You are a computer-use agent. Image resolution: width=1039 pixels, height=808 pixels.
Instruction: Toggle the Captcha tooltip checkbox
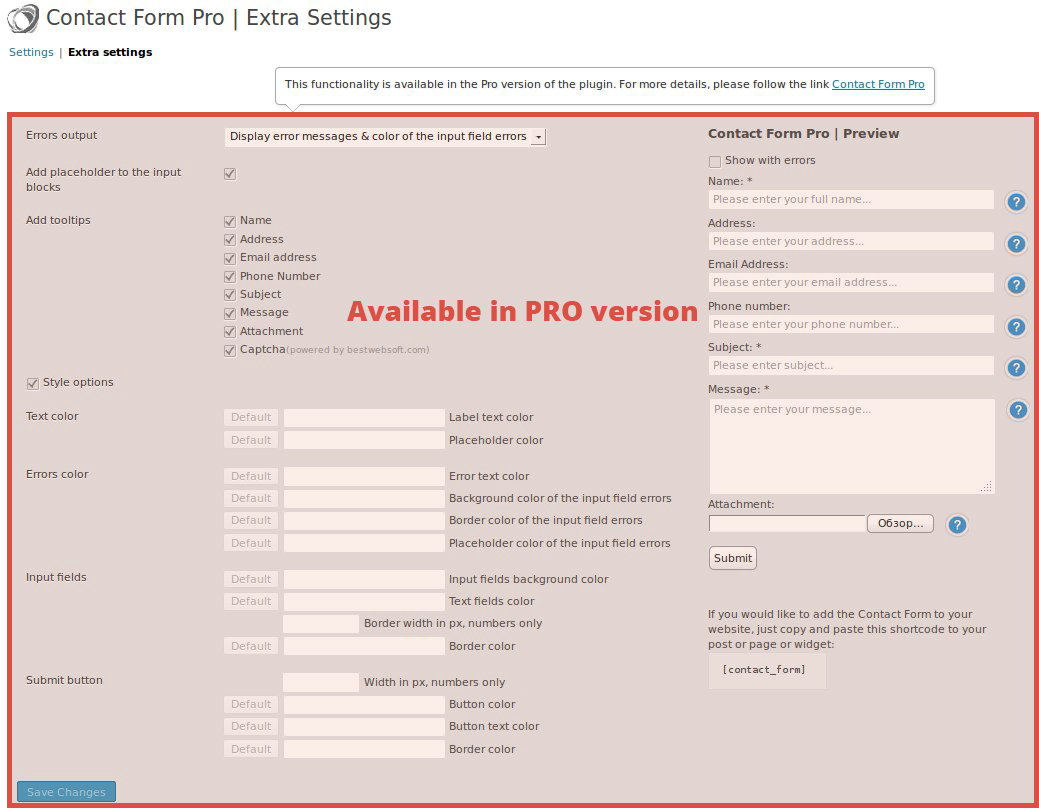click(230, 351)
